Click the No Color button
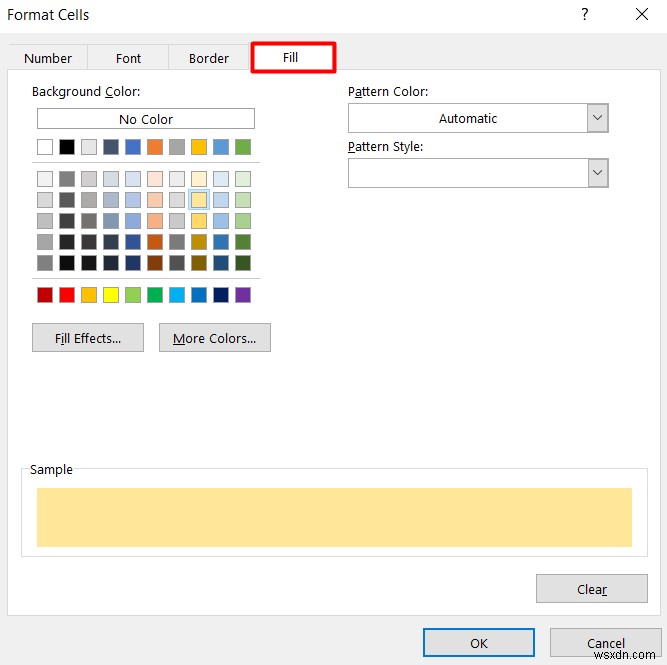The width and height of the screenshot is (667, 665). [146, 119]
